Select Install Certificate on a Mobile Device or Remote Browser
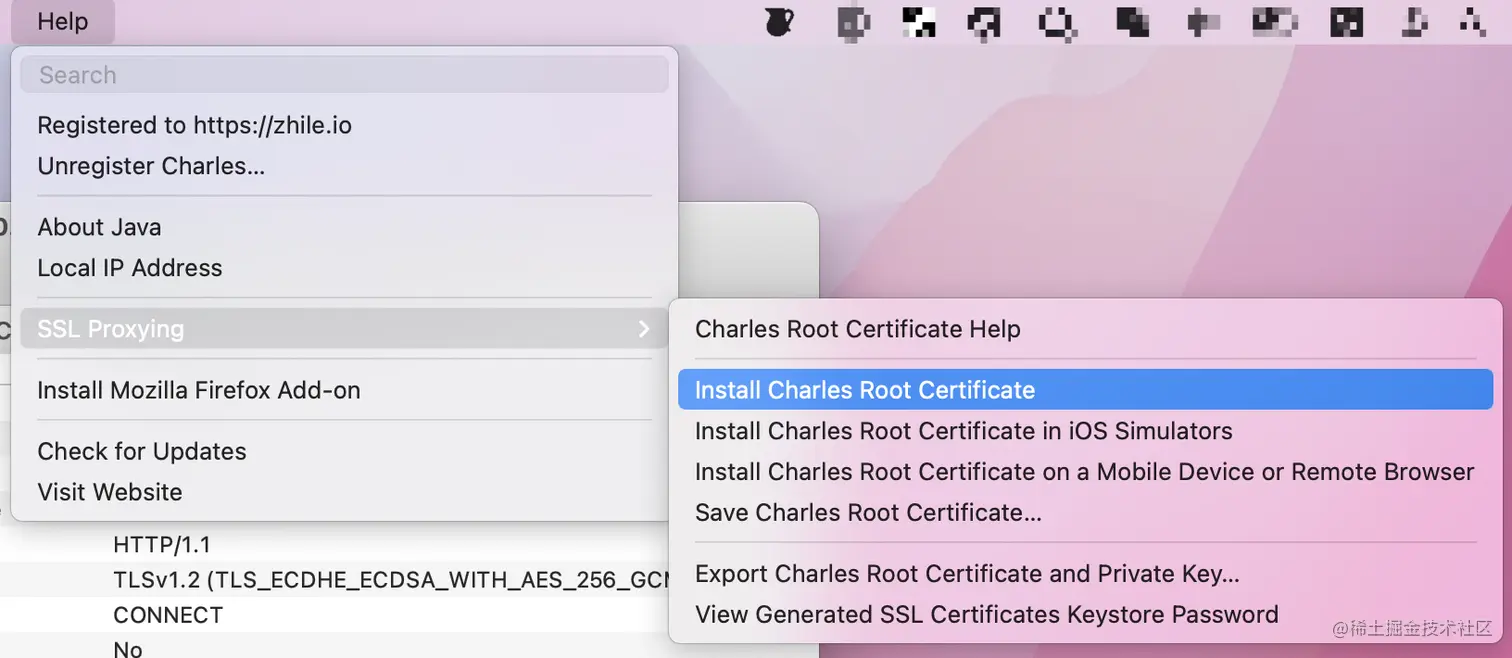 pyautogui.click(x=1085, y=472)
